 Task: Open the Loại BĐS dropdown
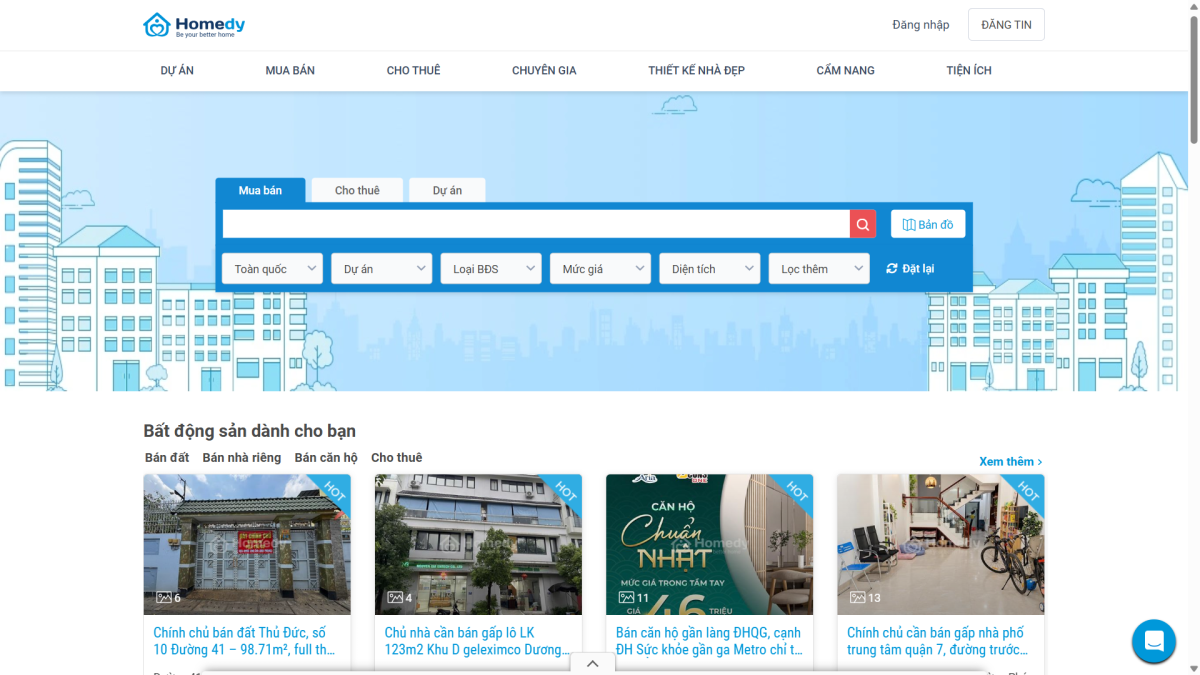pos(490,269)
